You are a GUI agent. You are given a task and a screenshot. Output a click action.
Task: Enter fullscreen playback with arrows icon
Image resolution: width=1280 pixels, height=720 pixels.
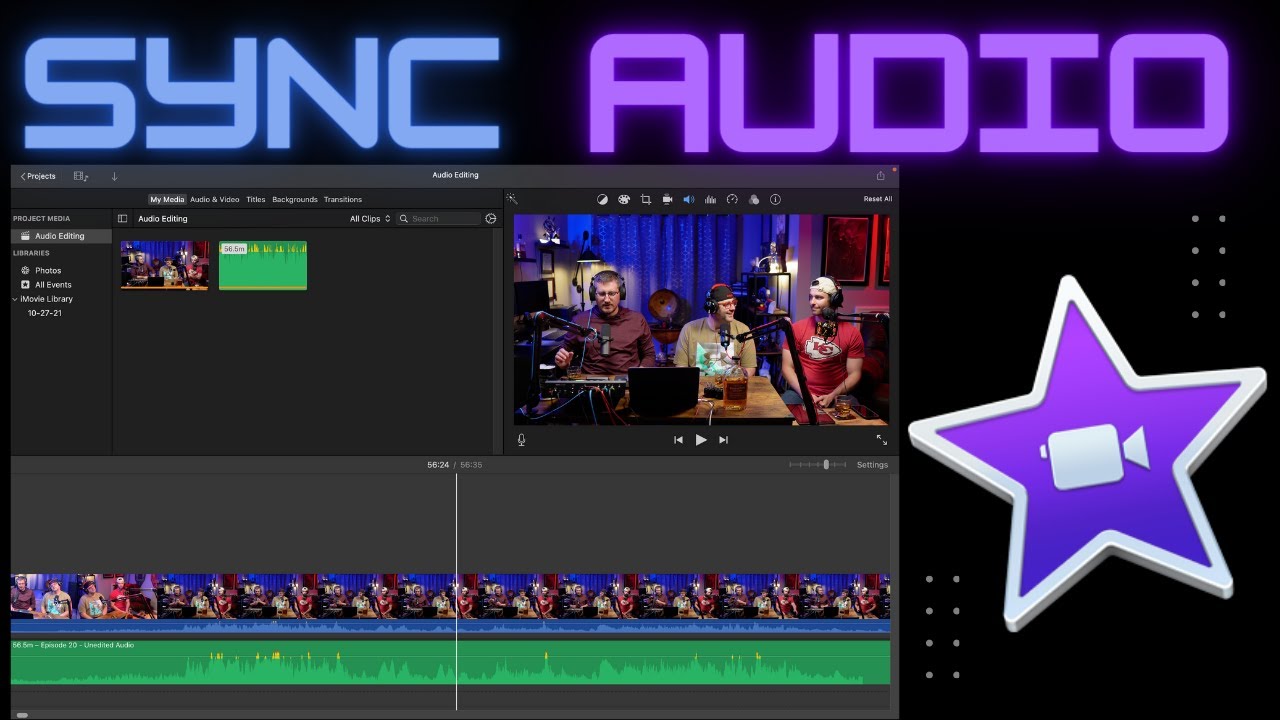coord(881,440)
